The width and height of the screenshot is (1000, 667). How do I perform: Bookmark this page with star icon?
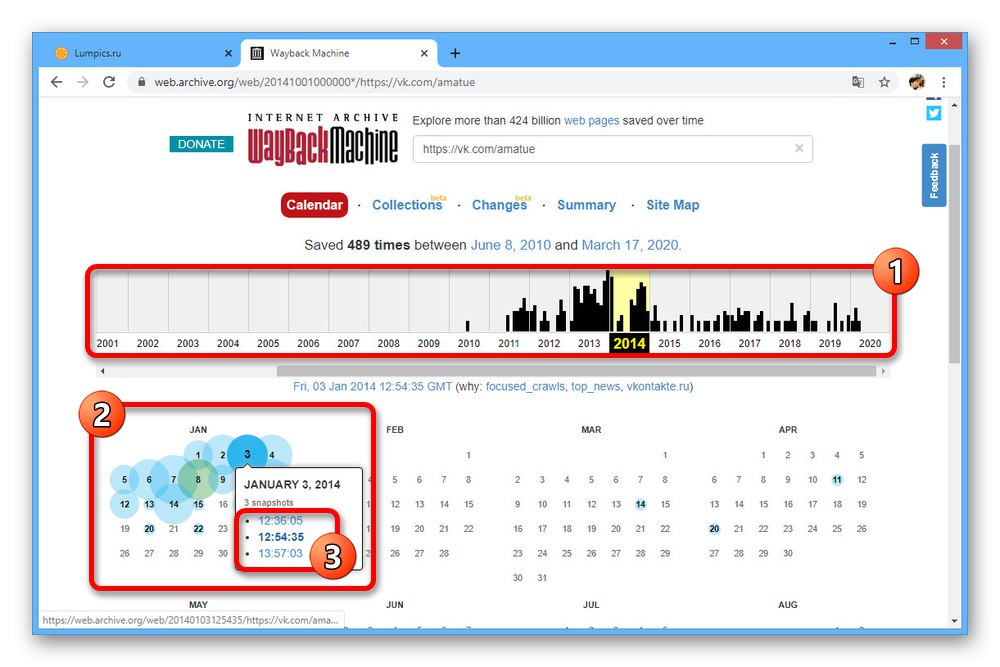pos(884,82)
